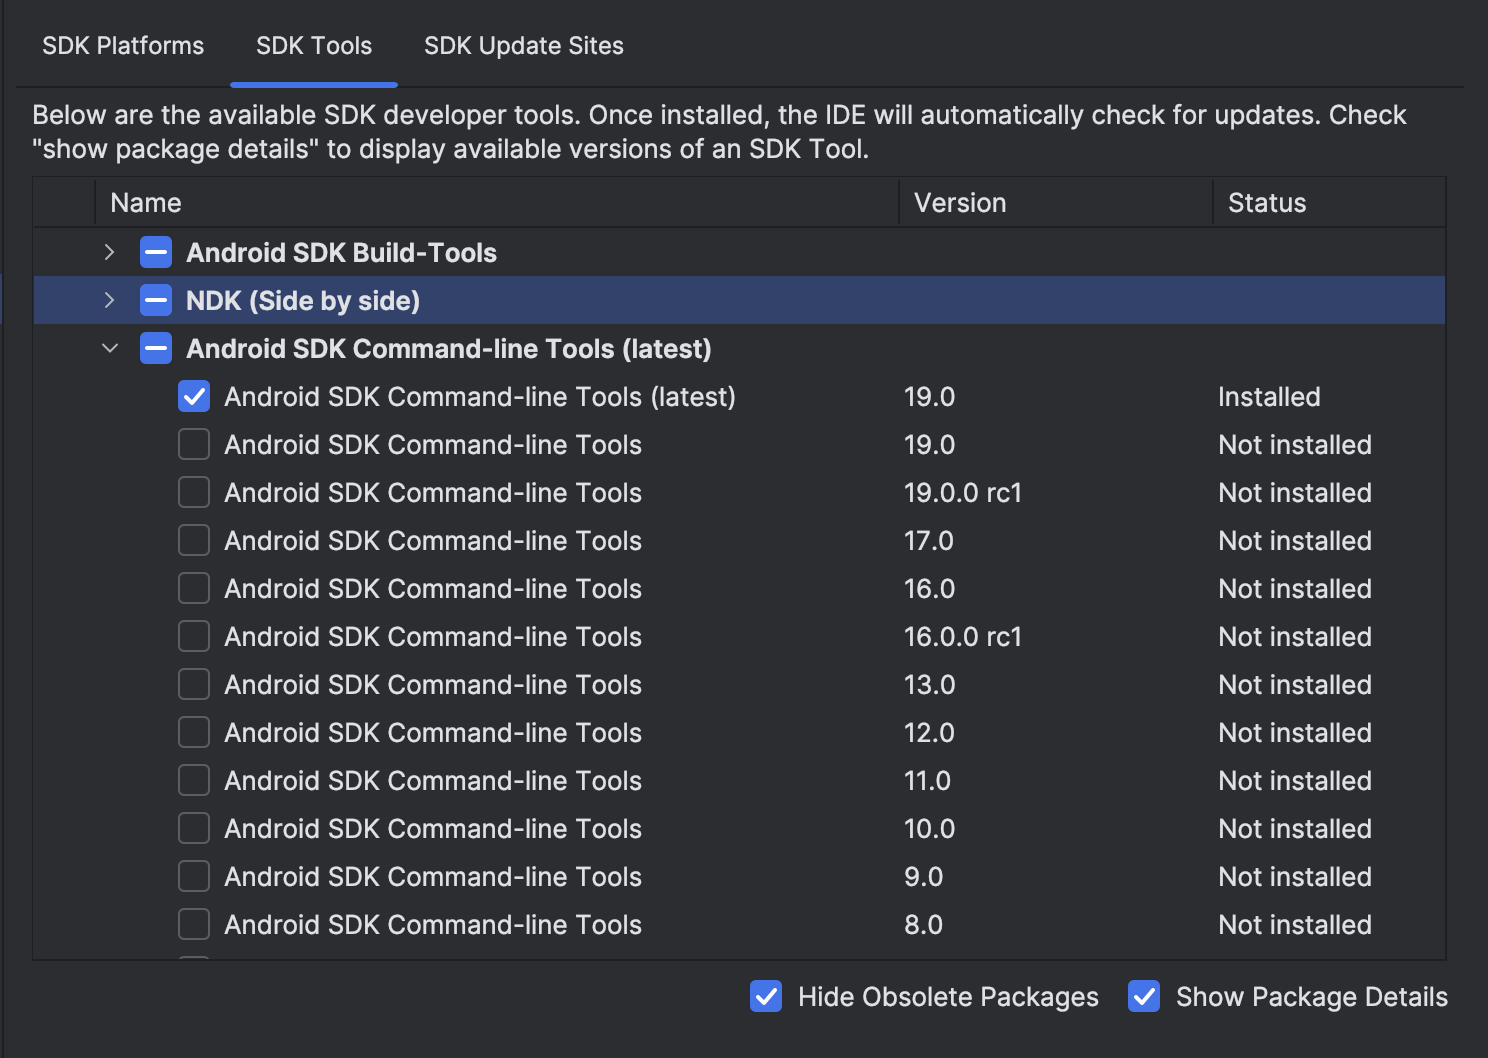Select the NDK (Side by side) row label
Screen dimensions: 1488x1058
click(303, 301)
